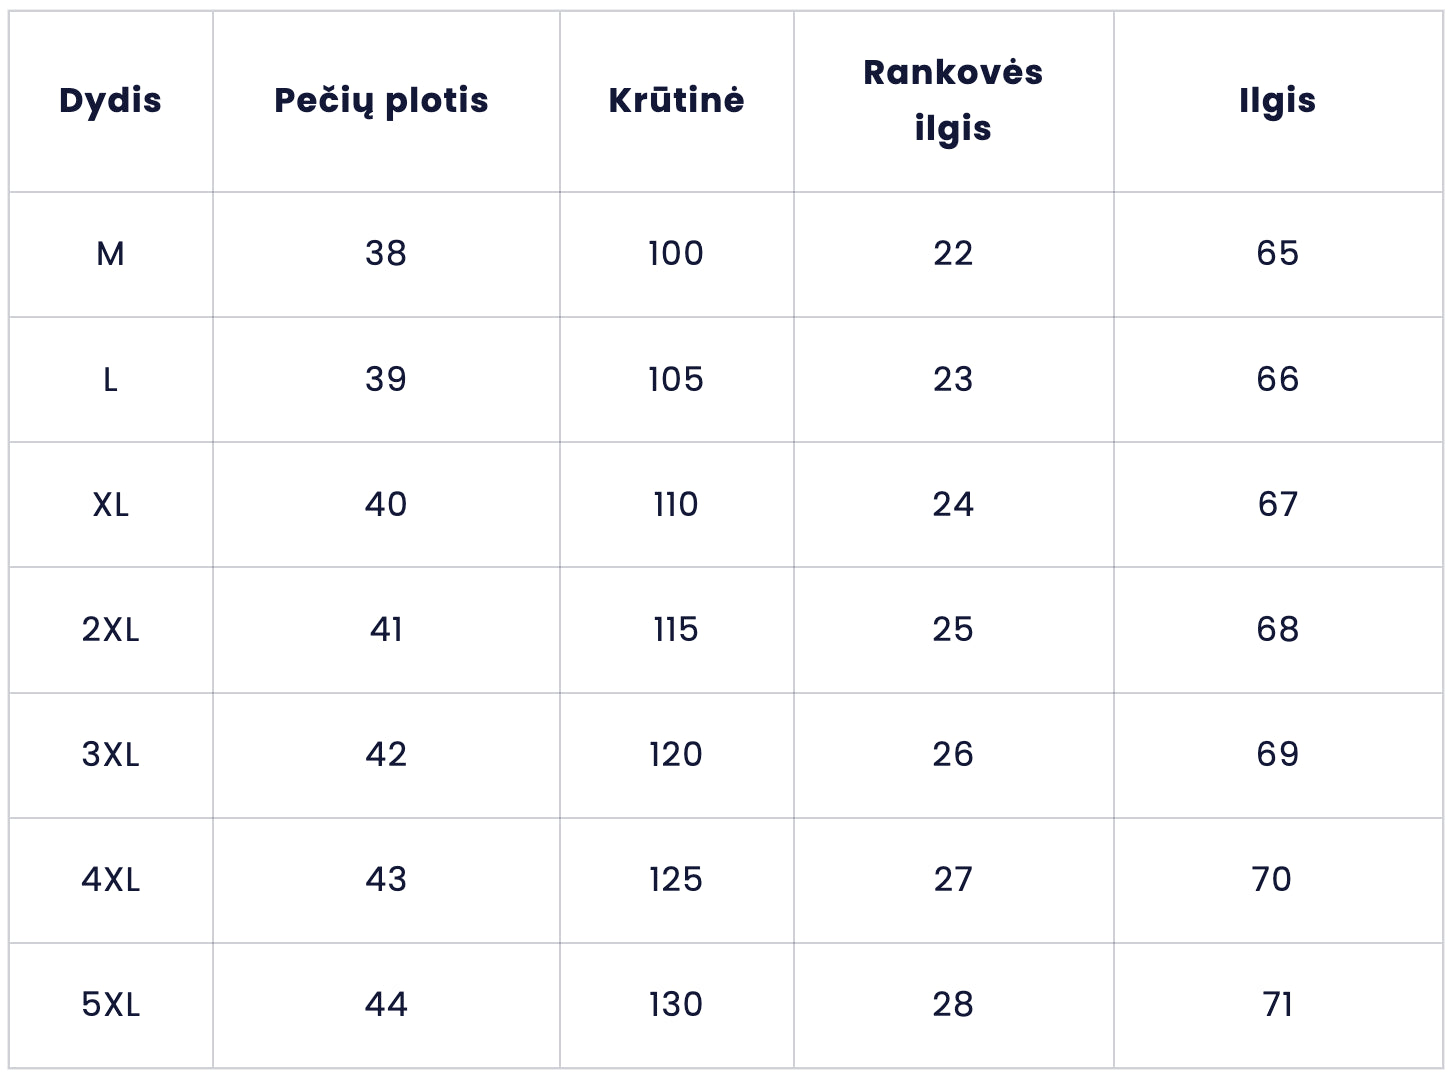Click the Dydis column header
The image size is (1454, 1076).
tap(110, 101)
